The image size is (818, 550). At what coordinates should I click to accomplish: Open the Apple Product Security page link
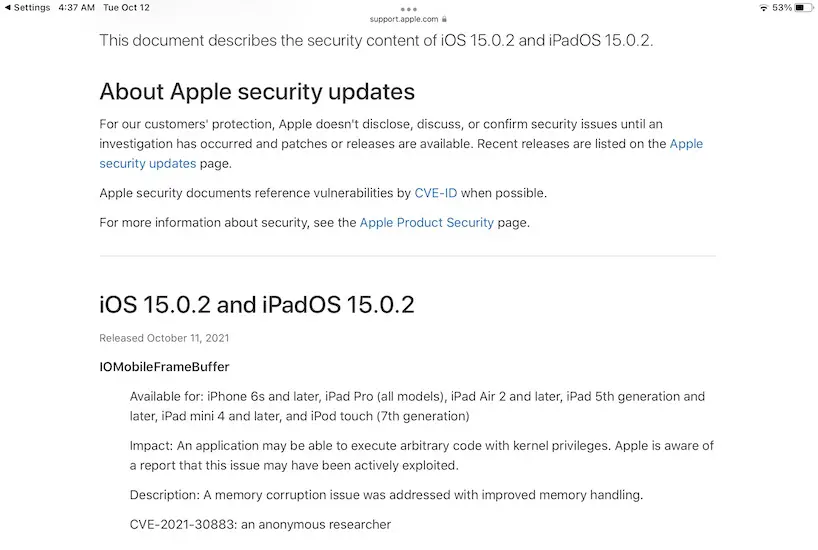(427, 222)
